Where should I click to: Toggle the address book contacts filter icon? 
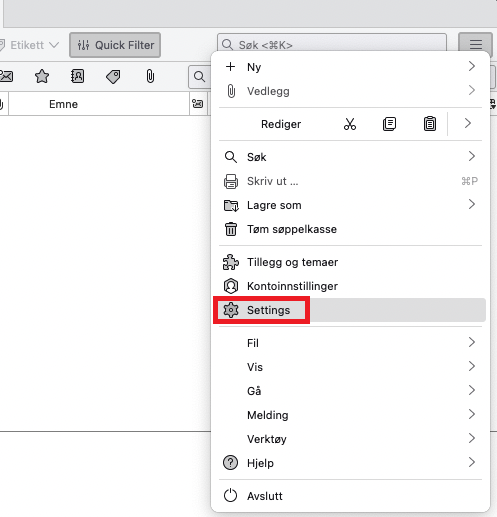coord(78,76)
